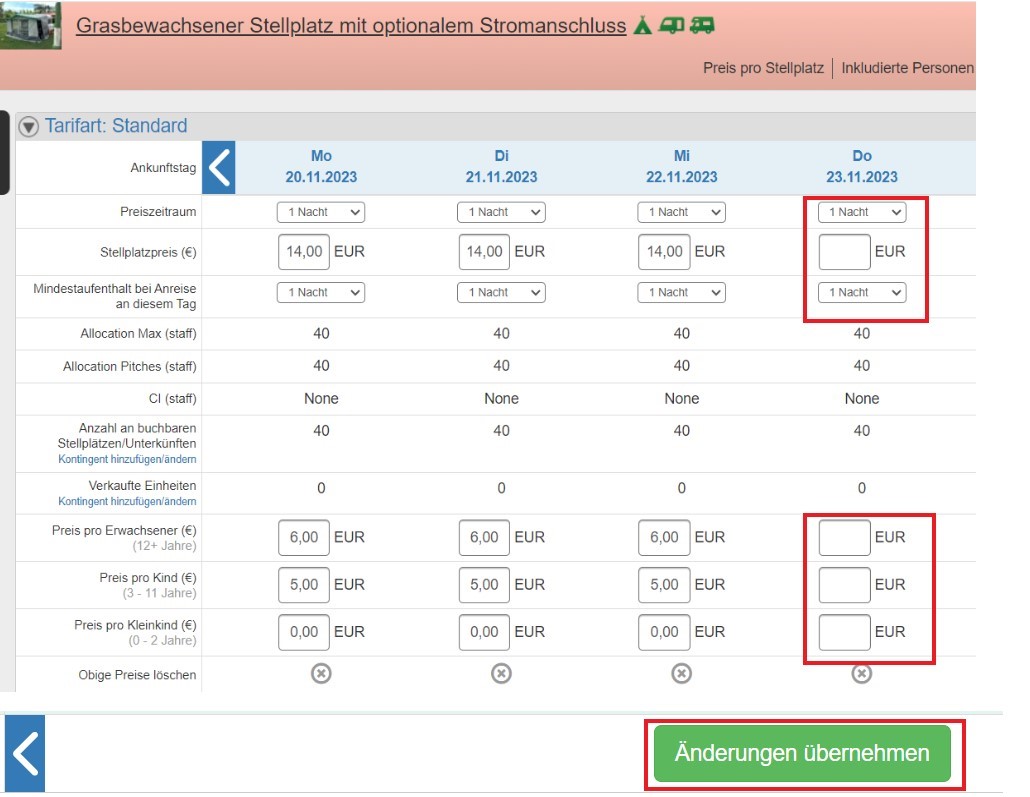The image size is (1030, 797).
Task: Click the Mi 22.11.2023 column header
Action: (x=681, y=166)
